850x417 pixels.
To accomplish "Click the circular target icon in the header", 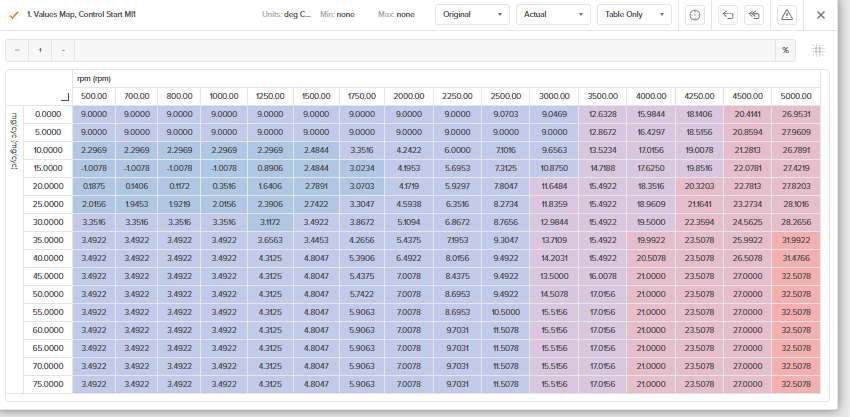I will [x=696, y=15].
